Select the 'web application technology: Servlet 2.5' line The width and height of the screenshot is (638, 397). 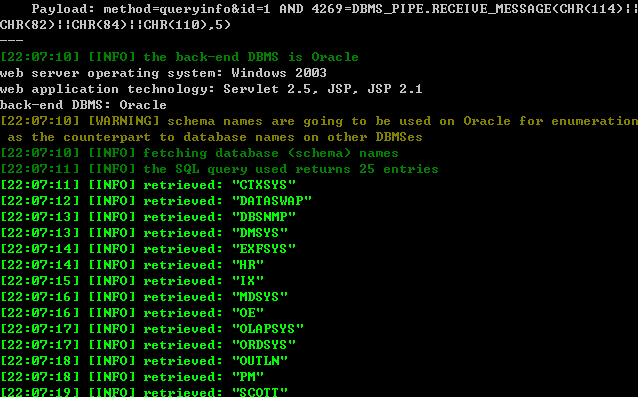click(x=211, y=89)
